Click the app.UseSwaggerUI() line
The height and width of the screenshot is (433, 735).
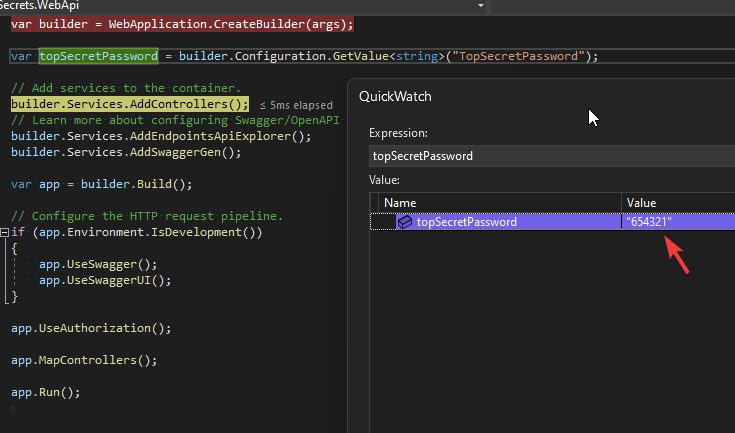105,280
